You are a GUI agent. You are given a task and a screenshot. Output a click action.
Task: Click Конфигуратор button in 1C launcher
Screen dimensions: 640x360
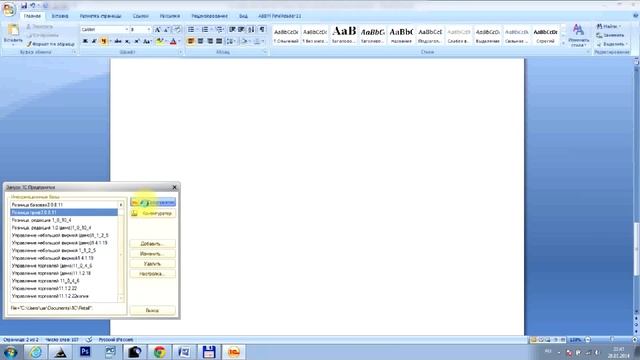pyautogui.click(x=153, y=213)
